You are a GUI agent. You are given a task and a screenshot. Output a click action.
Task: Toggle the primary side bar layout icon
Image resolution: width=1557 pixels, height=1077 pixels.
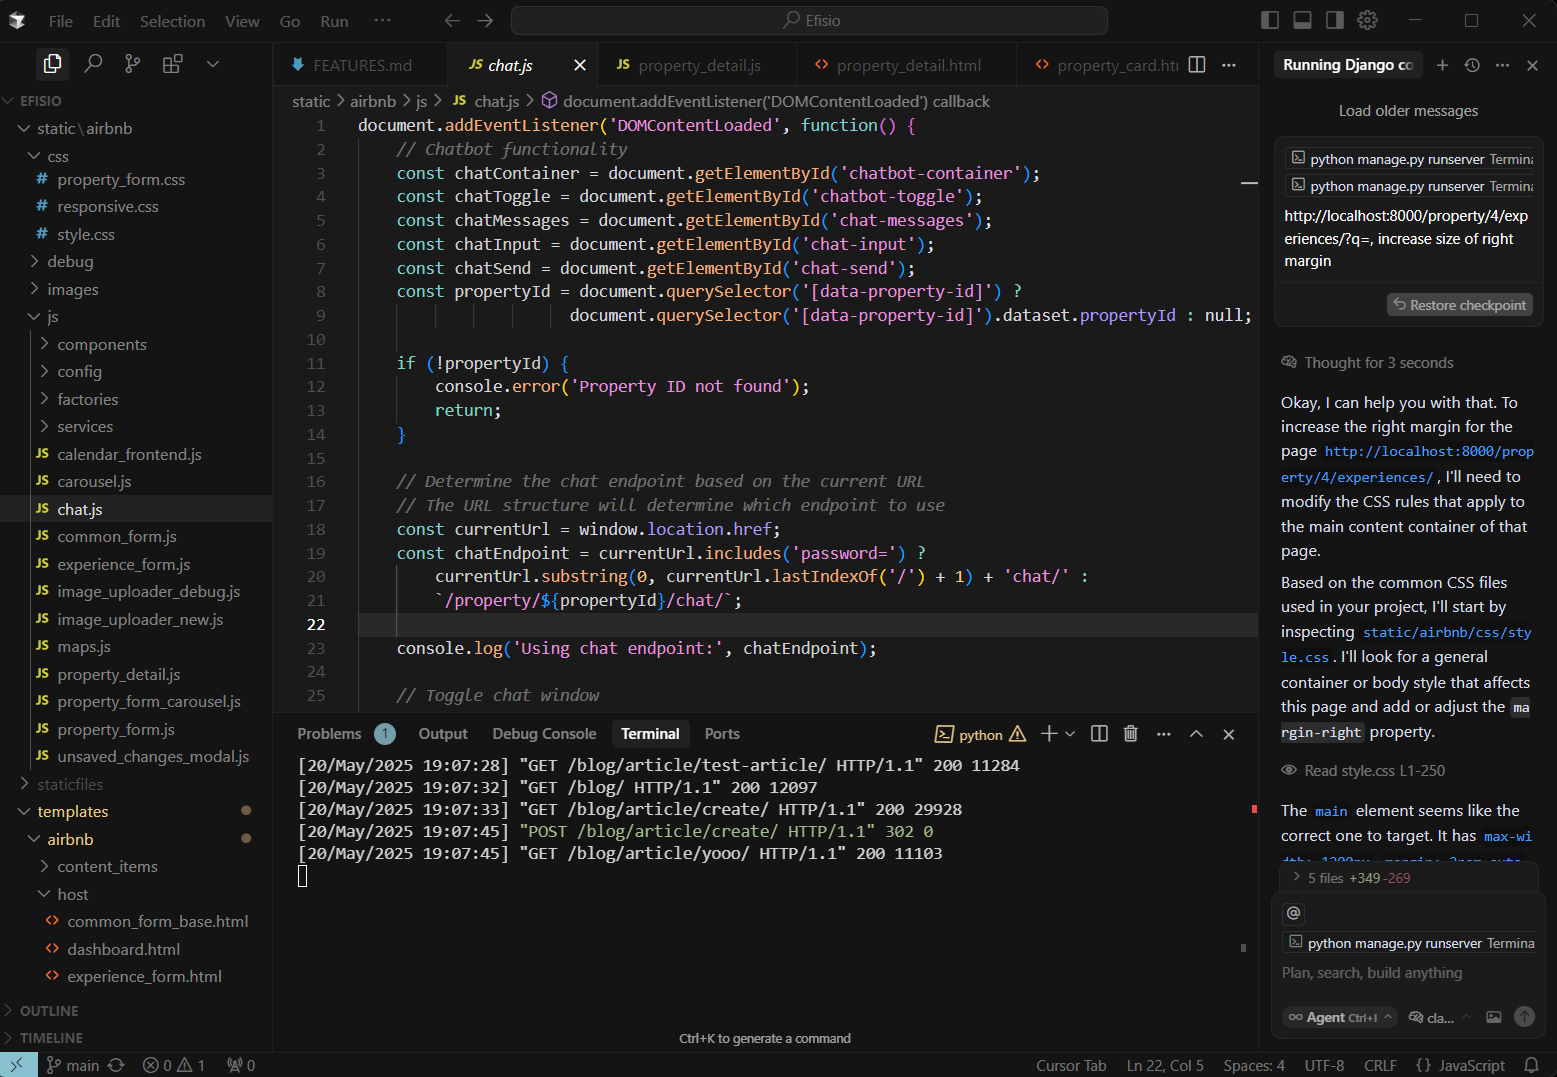(1270, 20)
